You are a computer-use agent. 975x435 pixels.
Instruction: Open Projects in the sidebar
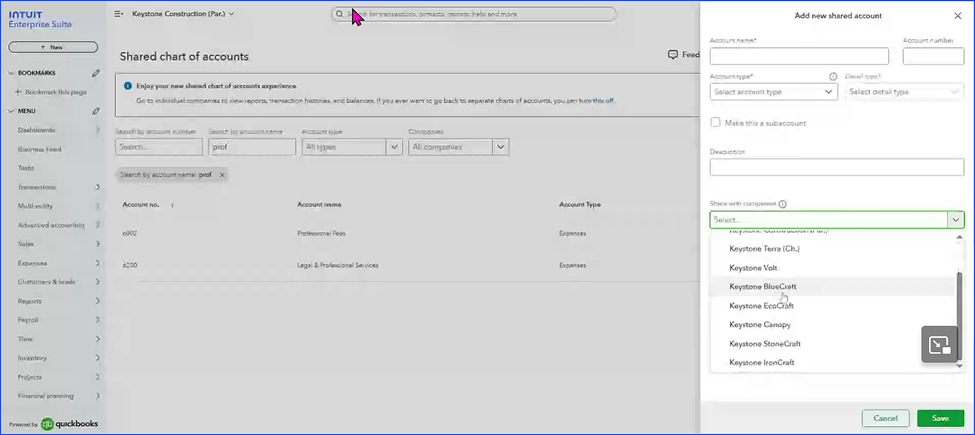click(x=30, y=377)
